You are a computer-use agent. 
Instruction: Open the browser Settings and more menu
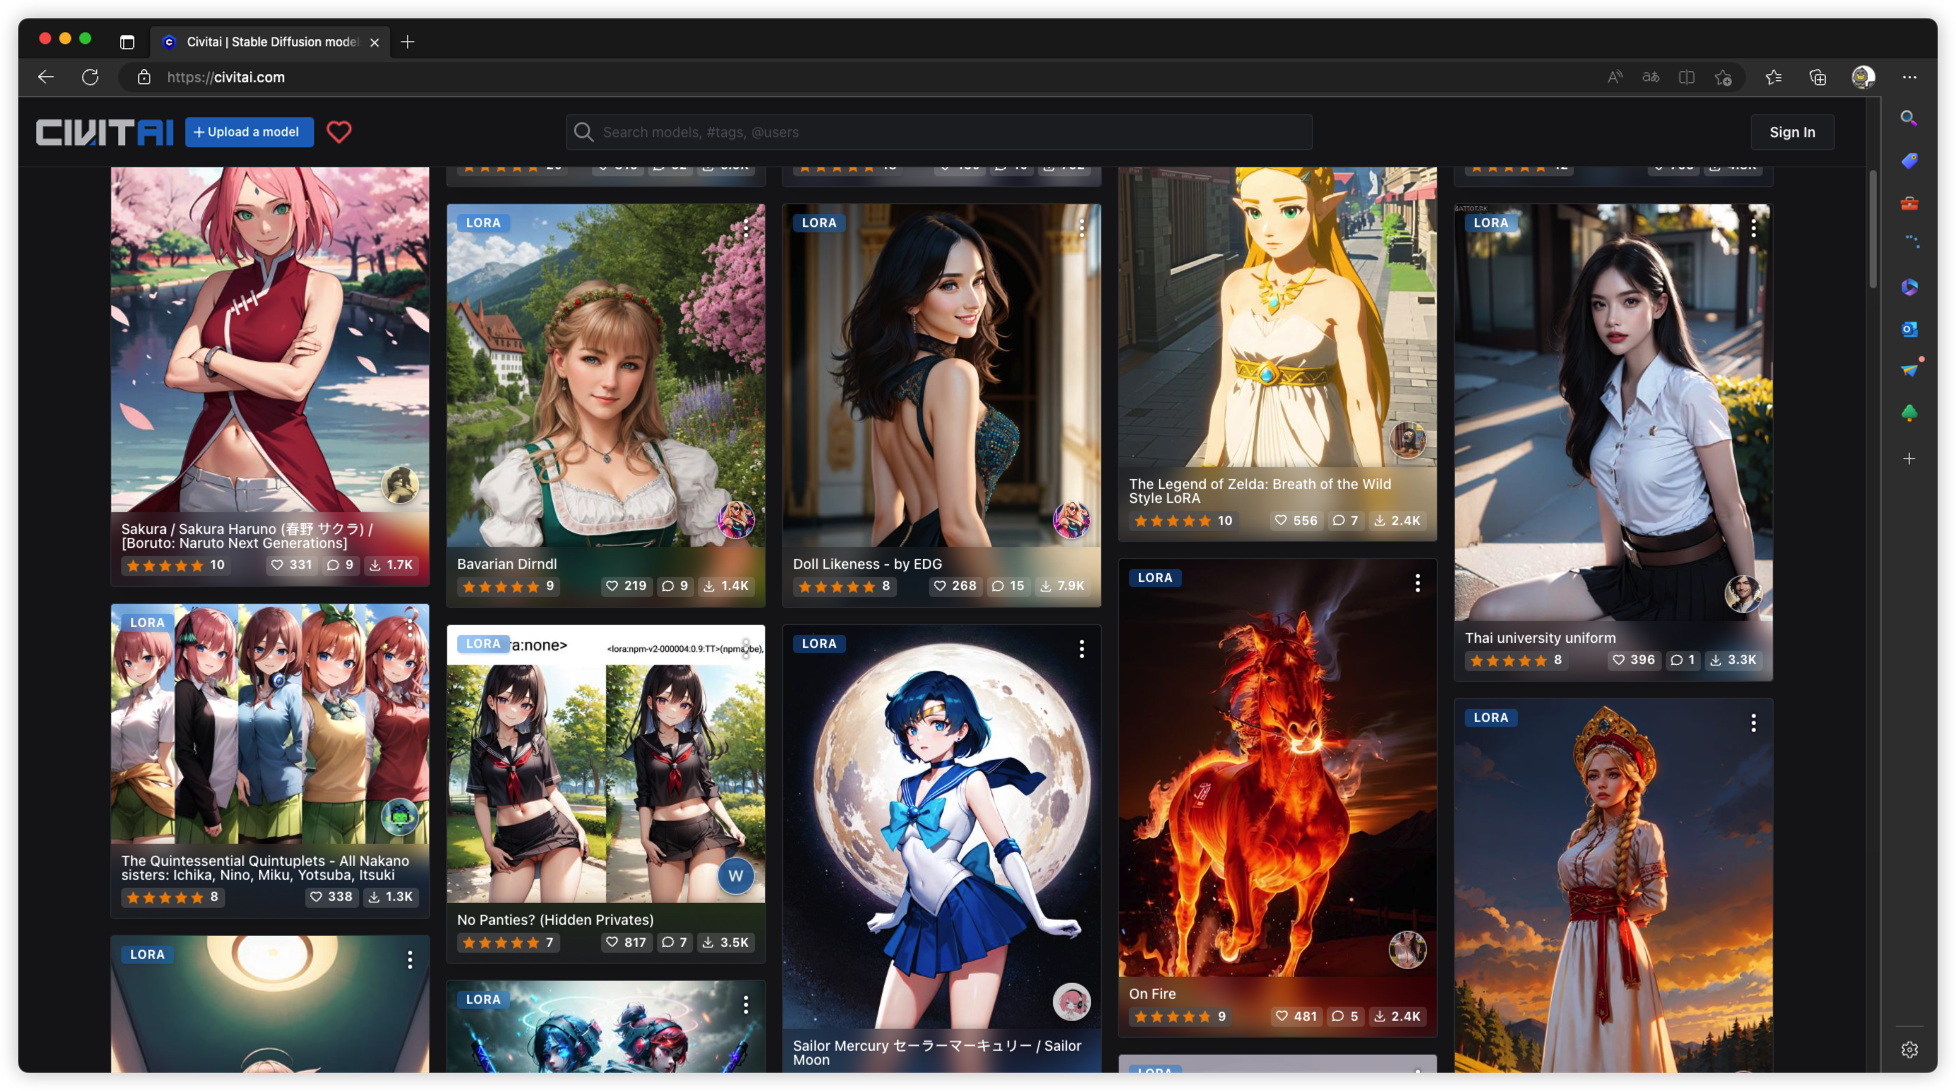pos(1909,77)
